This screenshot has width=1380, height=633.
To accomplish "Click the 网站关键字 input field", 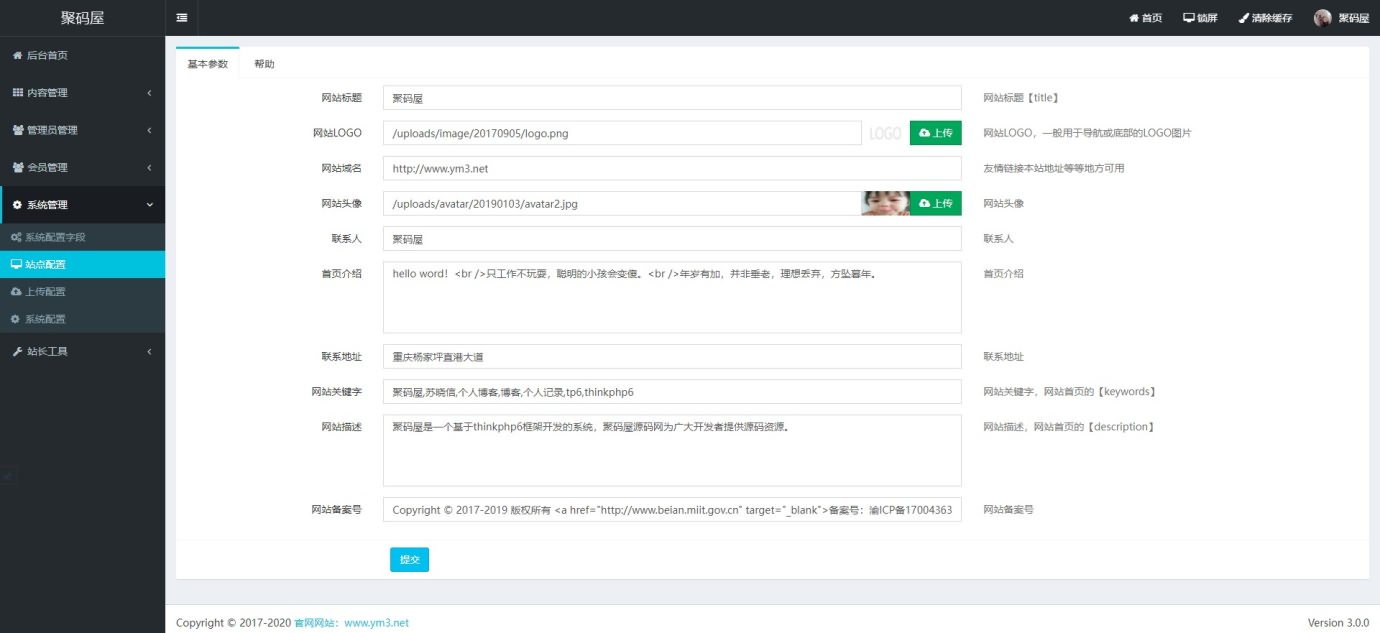I will 672,391.
